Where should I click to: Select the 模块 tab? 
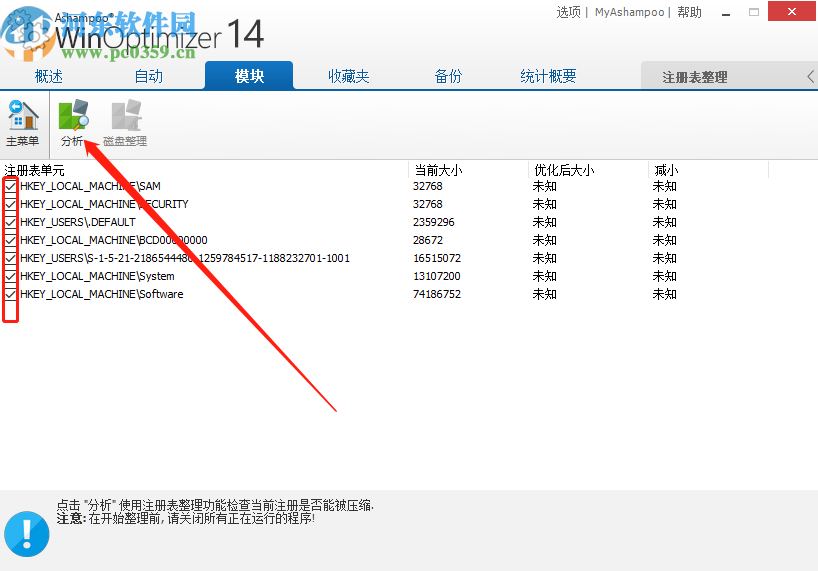[x=249, y=76]
